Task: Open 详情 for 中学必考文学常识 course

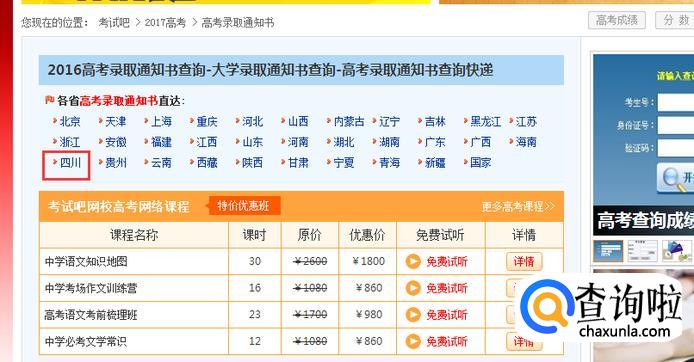Action: 524,342
